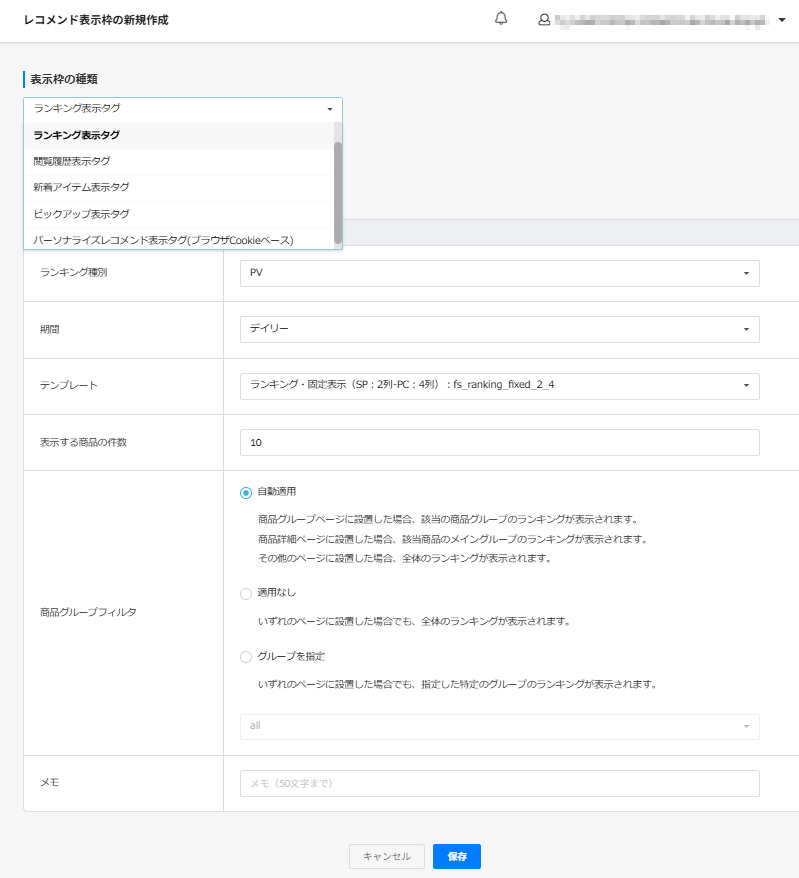This screenshot has height=878, width=799.
Task: Click the user account icon
Action: [x=544, y=20]
